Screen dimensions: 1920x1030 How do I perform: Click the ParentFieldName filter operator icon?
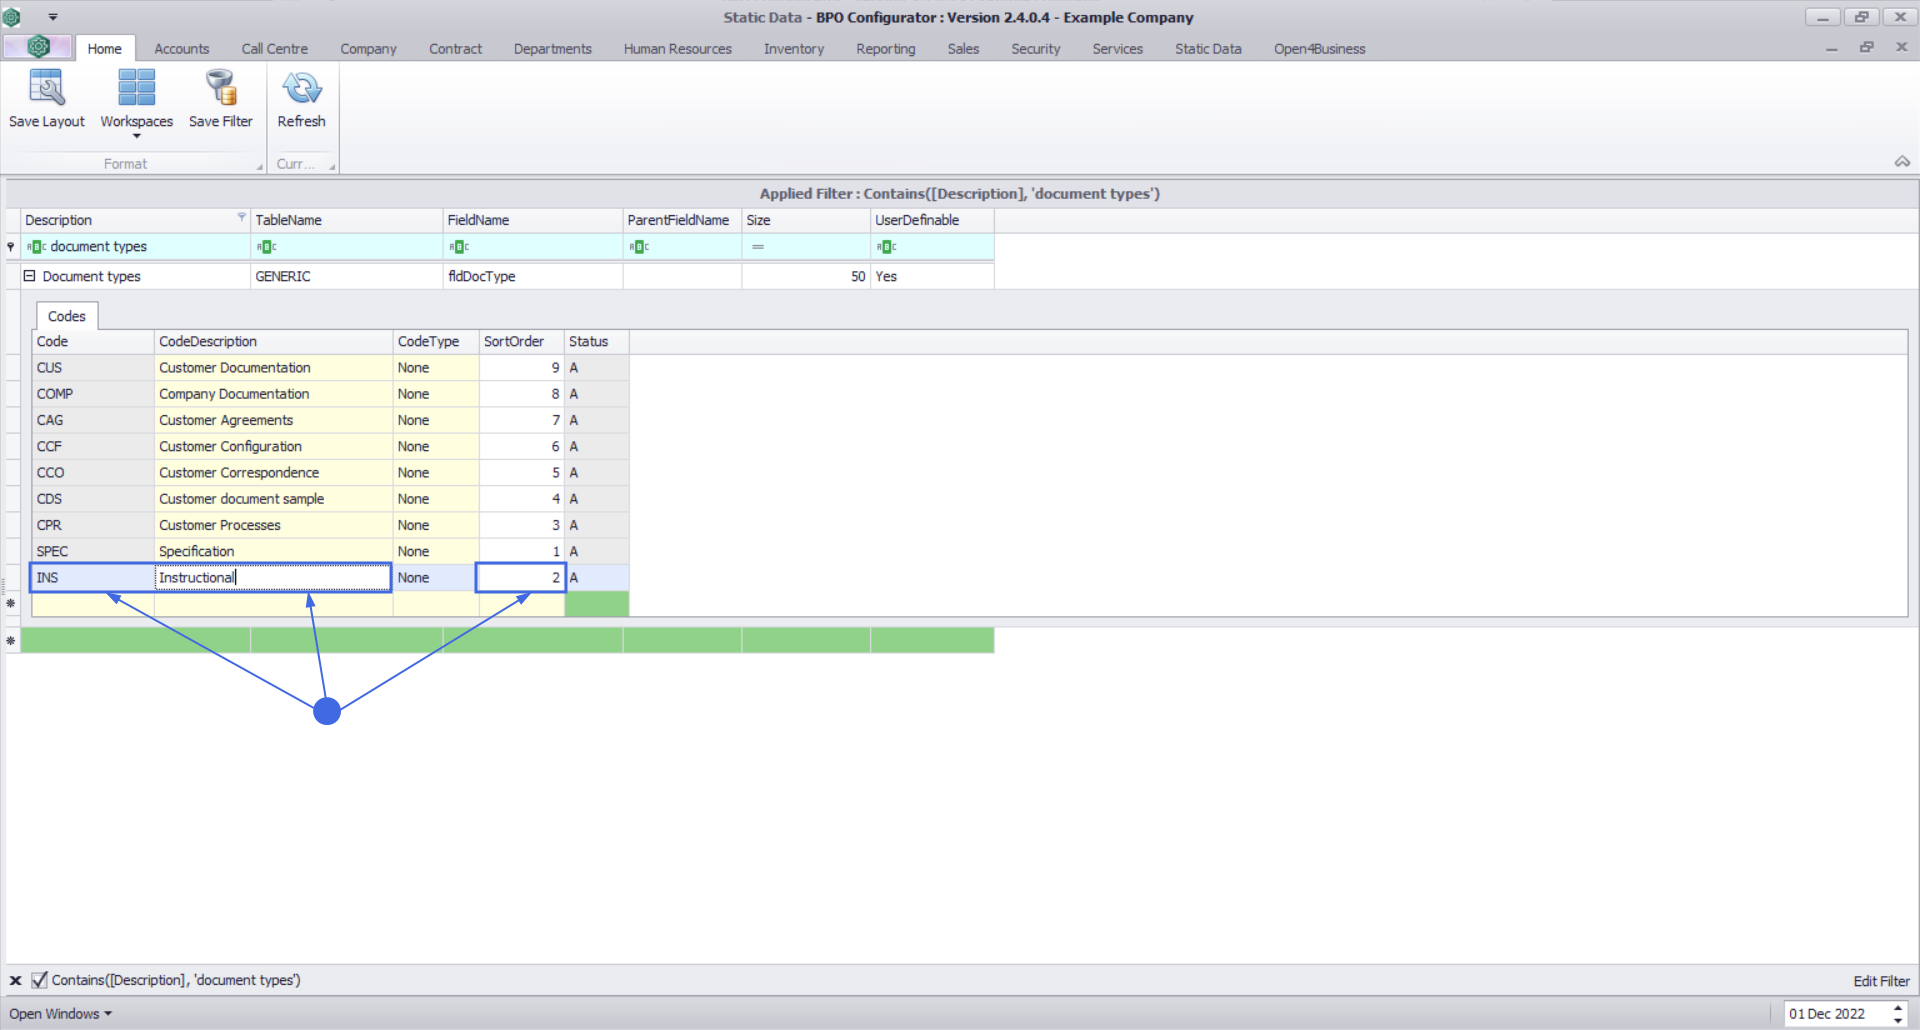pos(639,246)
